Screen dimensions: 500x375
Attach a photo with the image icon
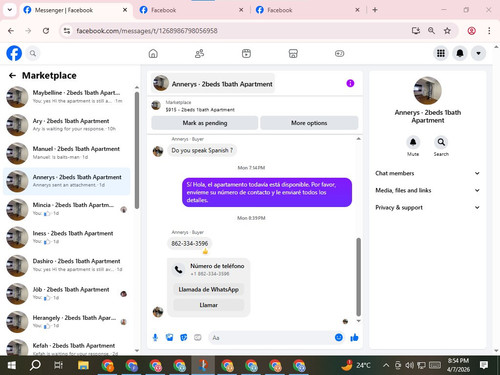coord(169,338)
